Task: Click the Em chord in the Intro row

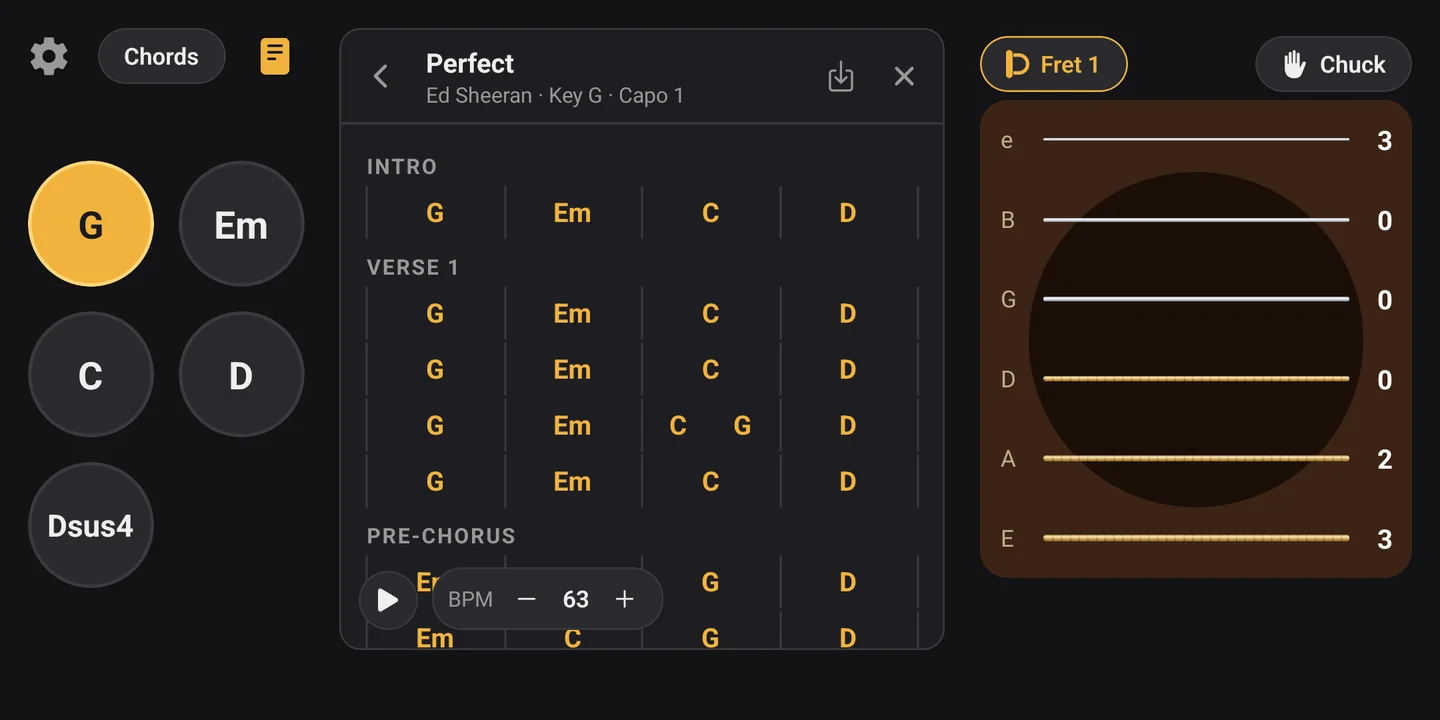Action: (x=572, y=213)
